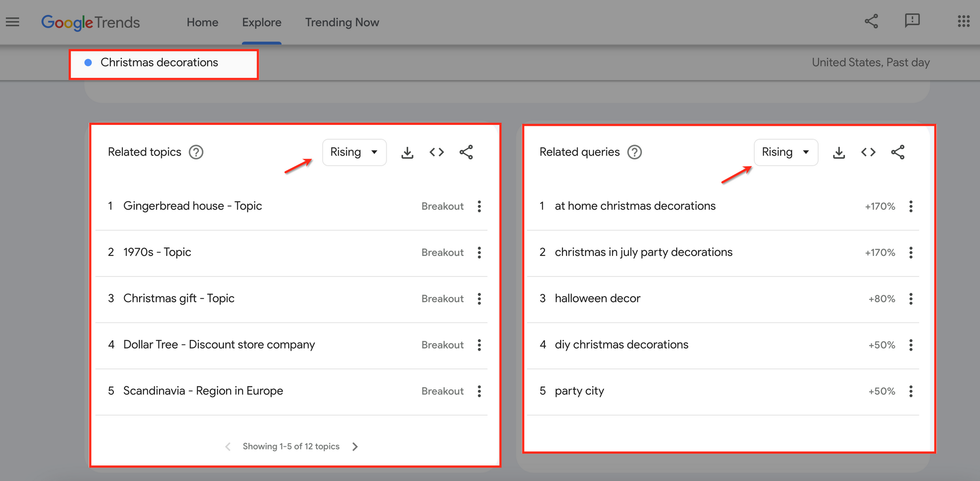Open Related topics help icon
This screenshot has height=481, width=980.
pyautogui.click(x=196, y=153)
